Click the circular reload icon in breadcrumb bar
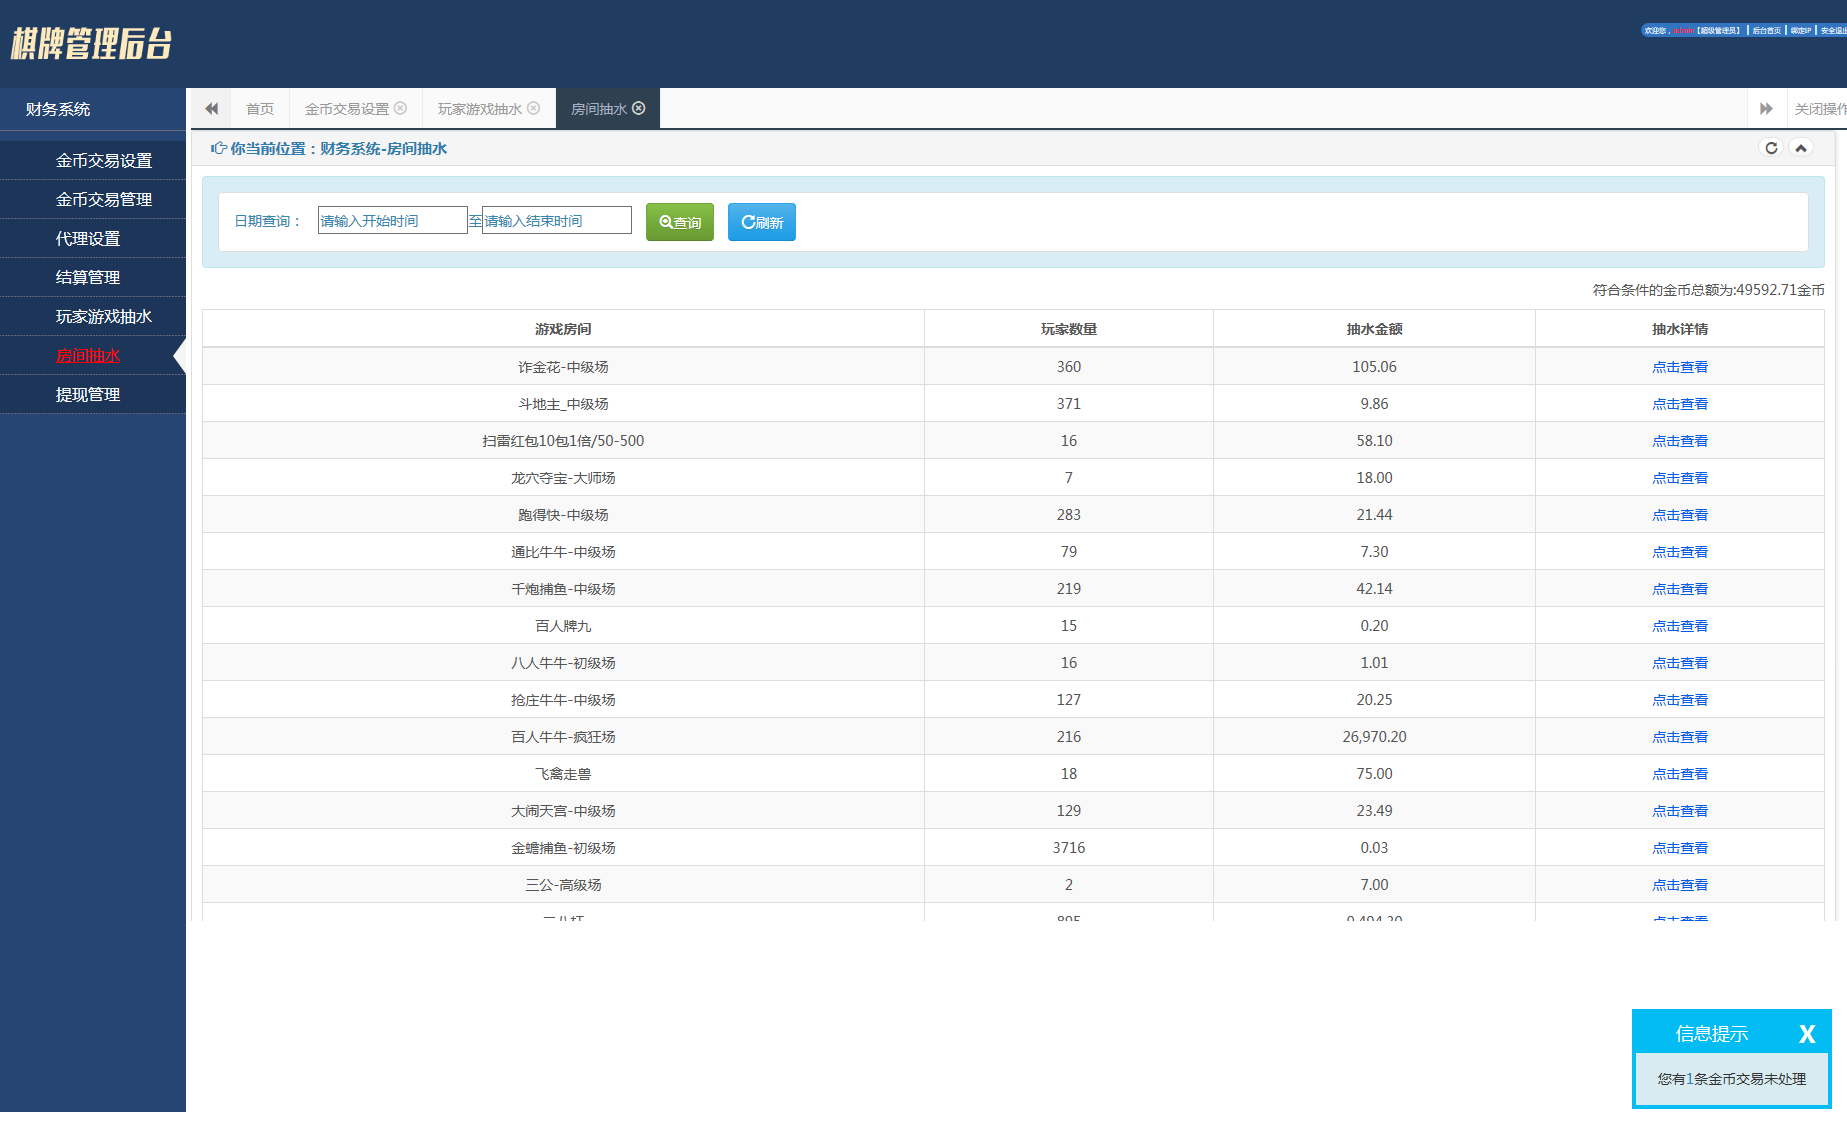 pyautogui.click(x=1771, y=148)
